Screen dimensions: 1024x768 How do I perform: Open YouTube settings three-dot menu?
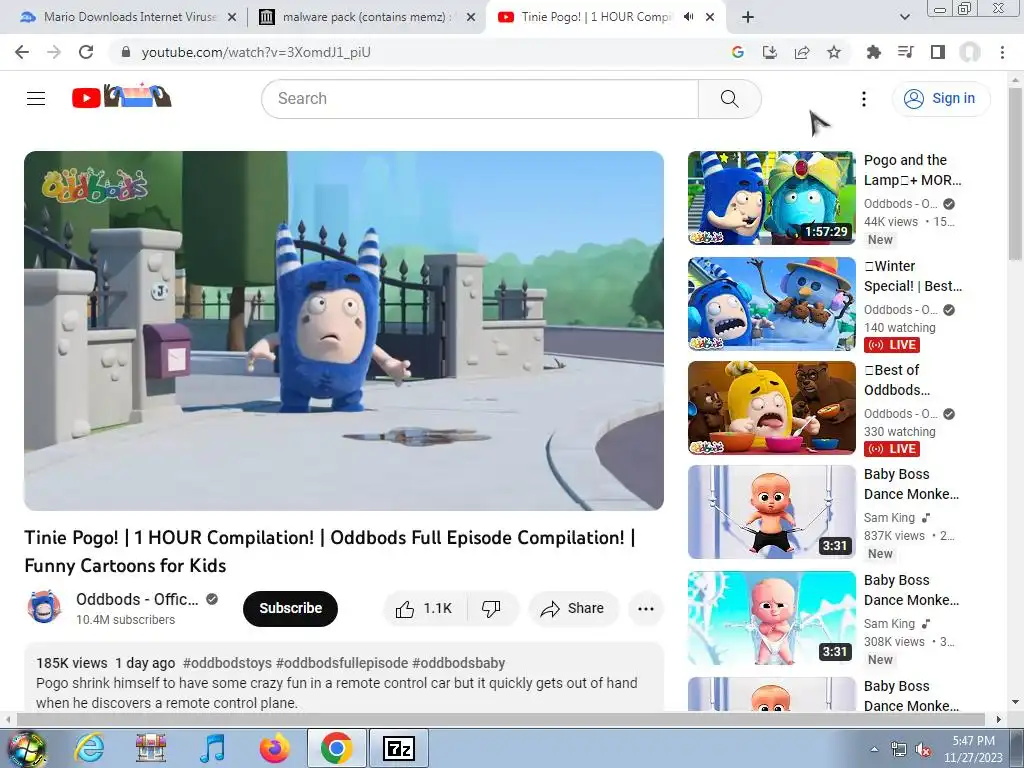(863, 99)
